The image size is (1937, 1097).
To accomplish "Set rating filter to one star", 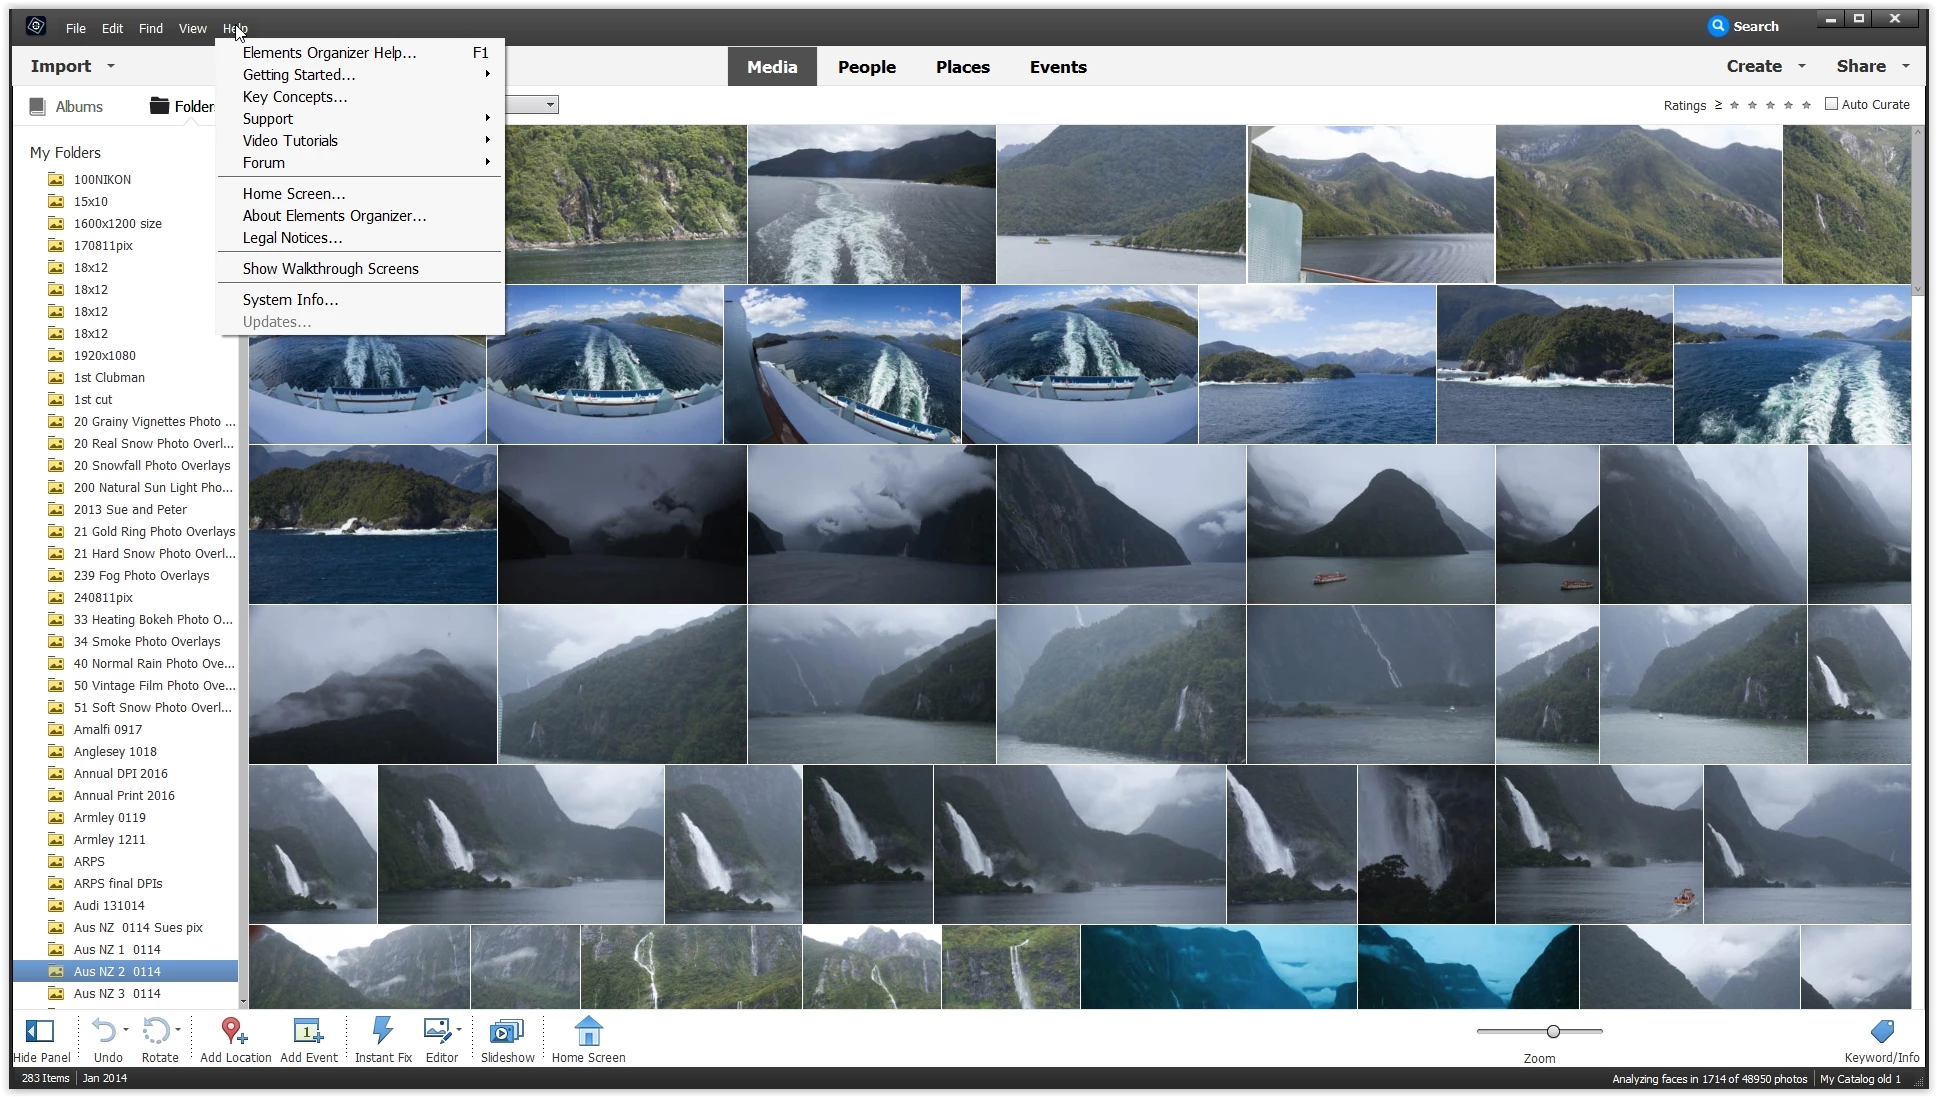I will tap(1735, 105).
